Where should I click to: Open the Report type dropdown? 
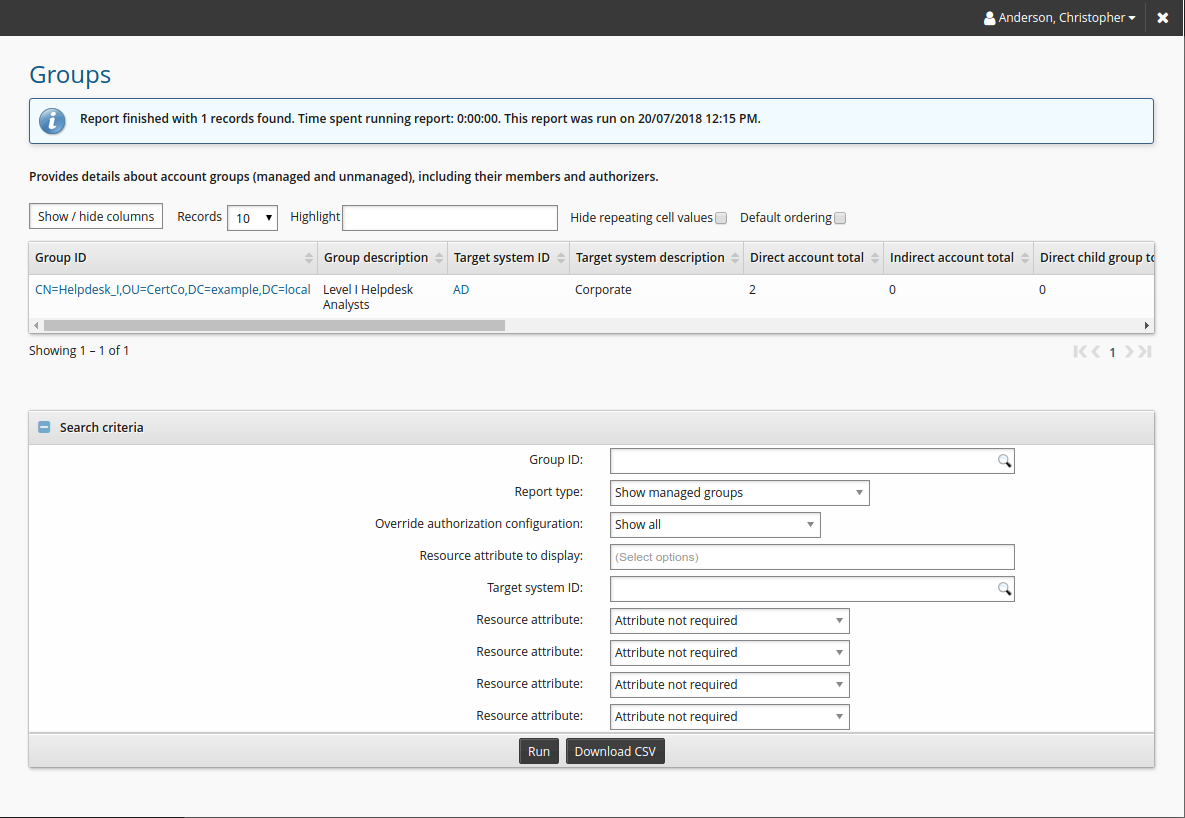739,493
